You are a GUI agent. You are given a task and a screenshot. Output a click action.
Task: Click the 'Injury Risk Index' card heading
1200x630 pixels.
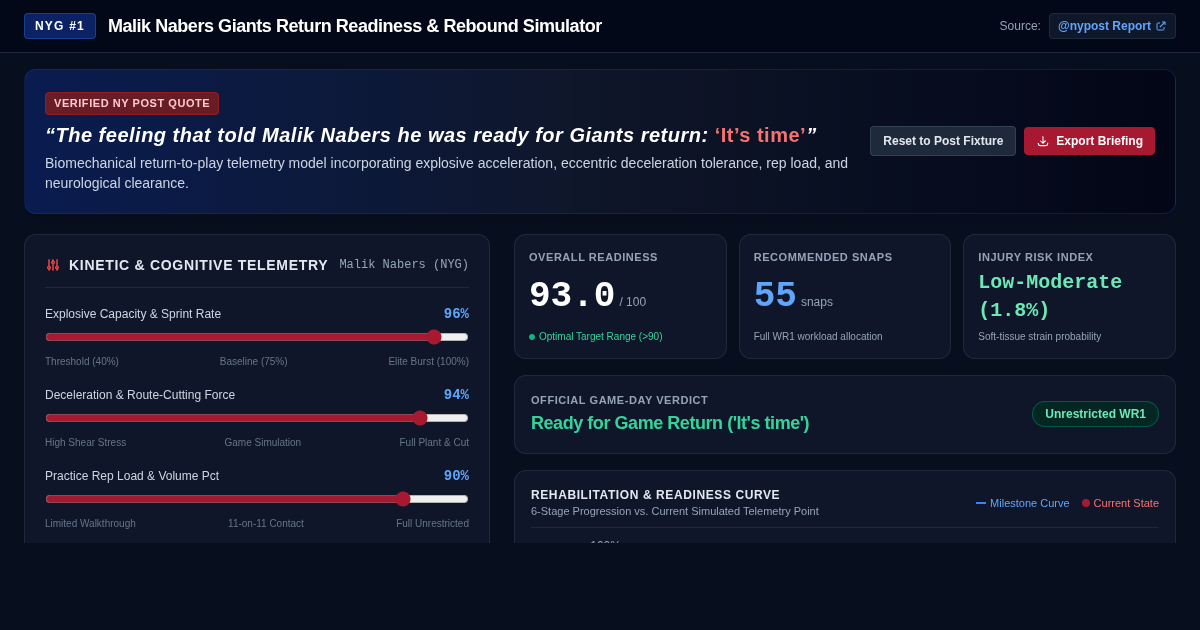coord(1036,257)
